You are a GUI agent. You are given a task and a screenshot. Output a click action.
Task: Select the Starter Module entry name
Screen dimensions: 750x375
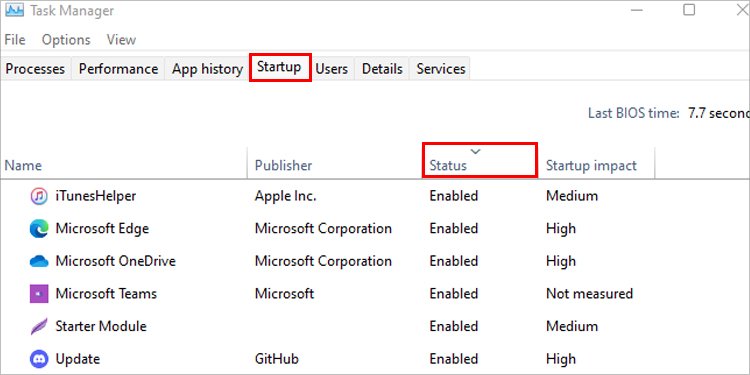tap(101, 326)
